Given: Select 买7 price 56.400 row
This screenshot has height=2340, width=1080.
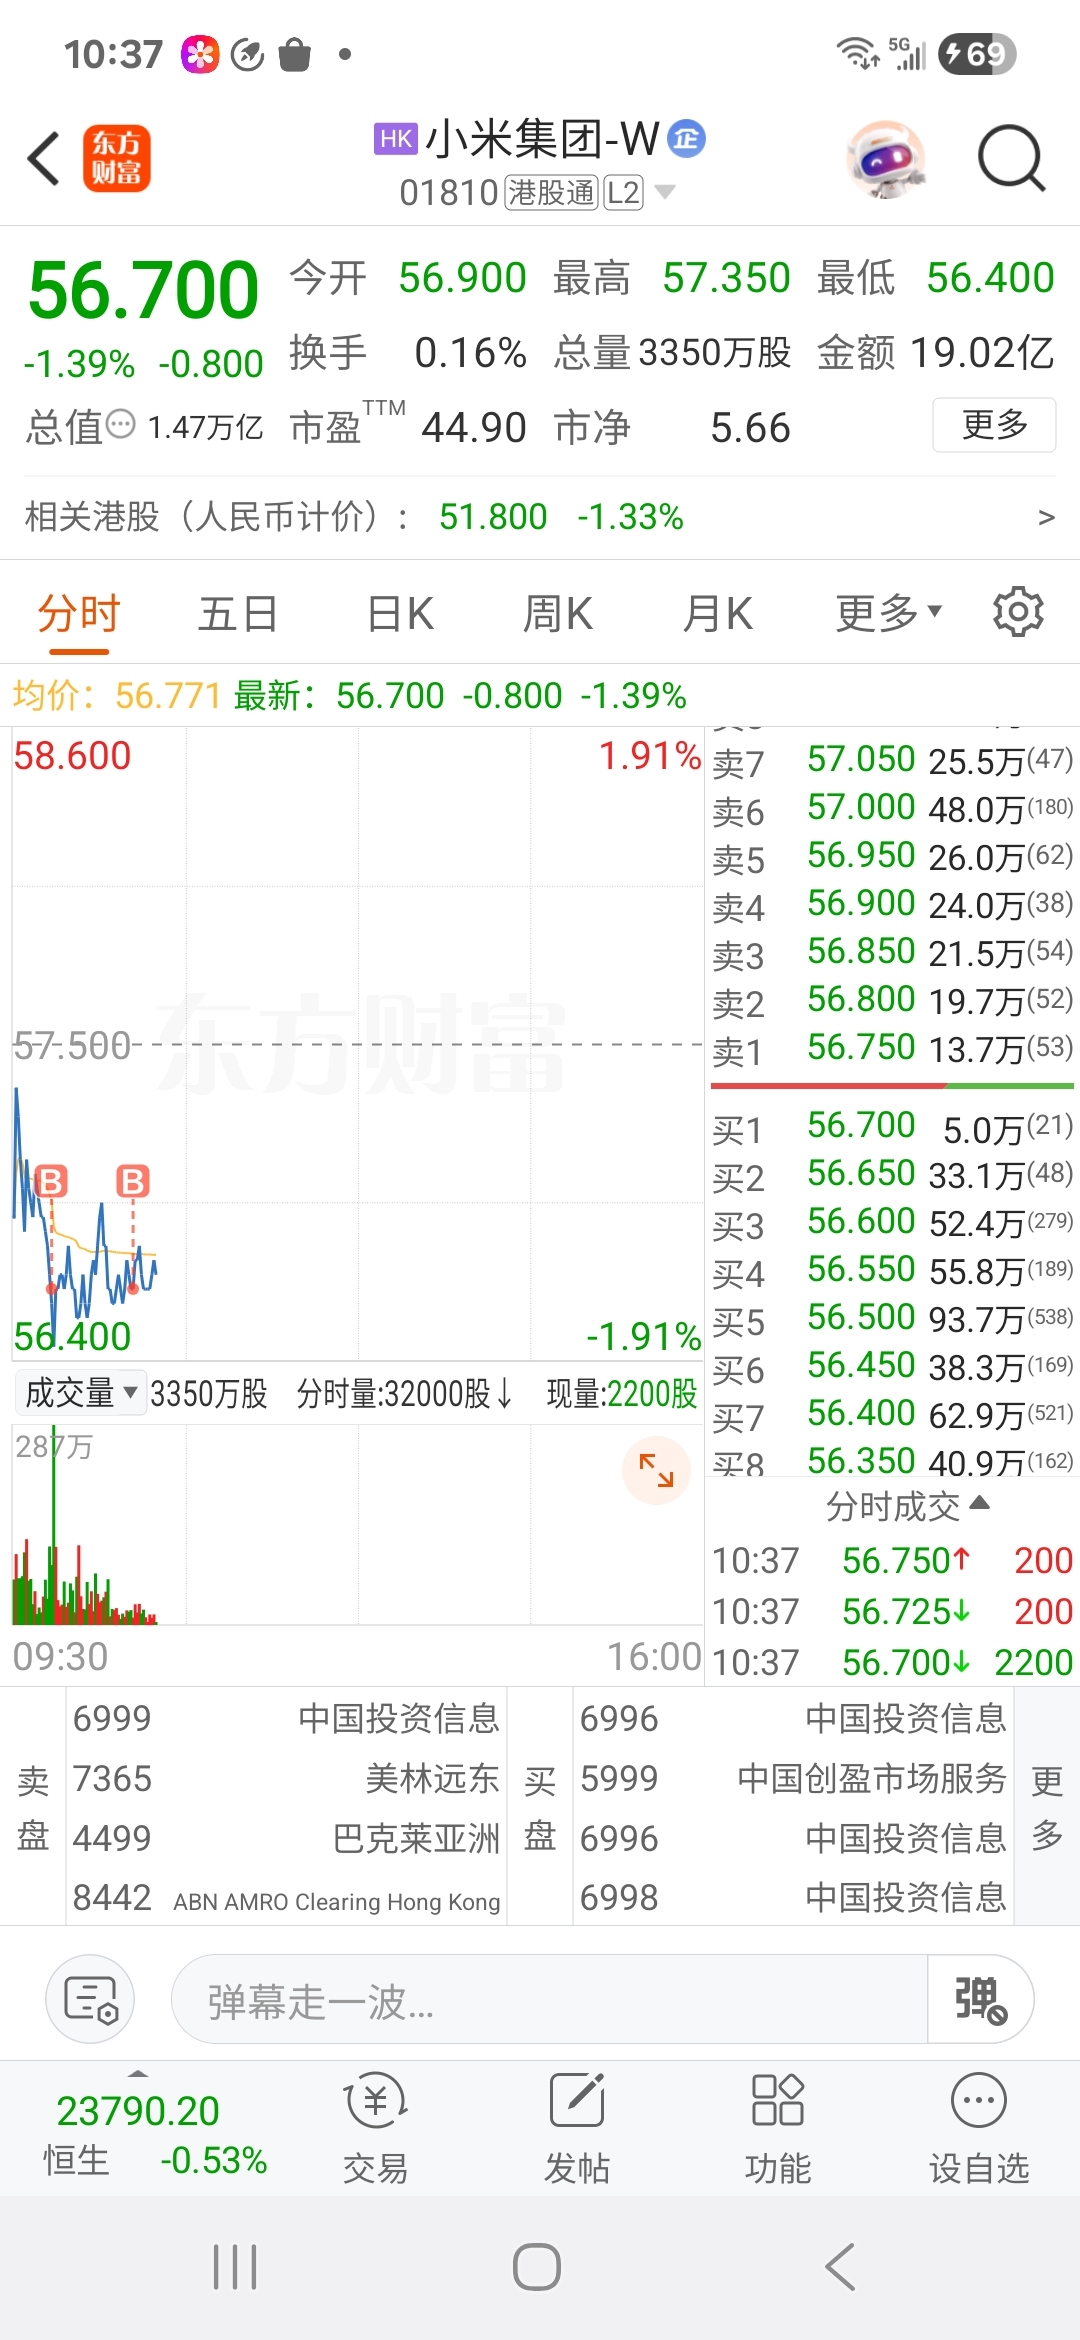Looking at the screenshot, I should pos(892,1415).
